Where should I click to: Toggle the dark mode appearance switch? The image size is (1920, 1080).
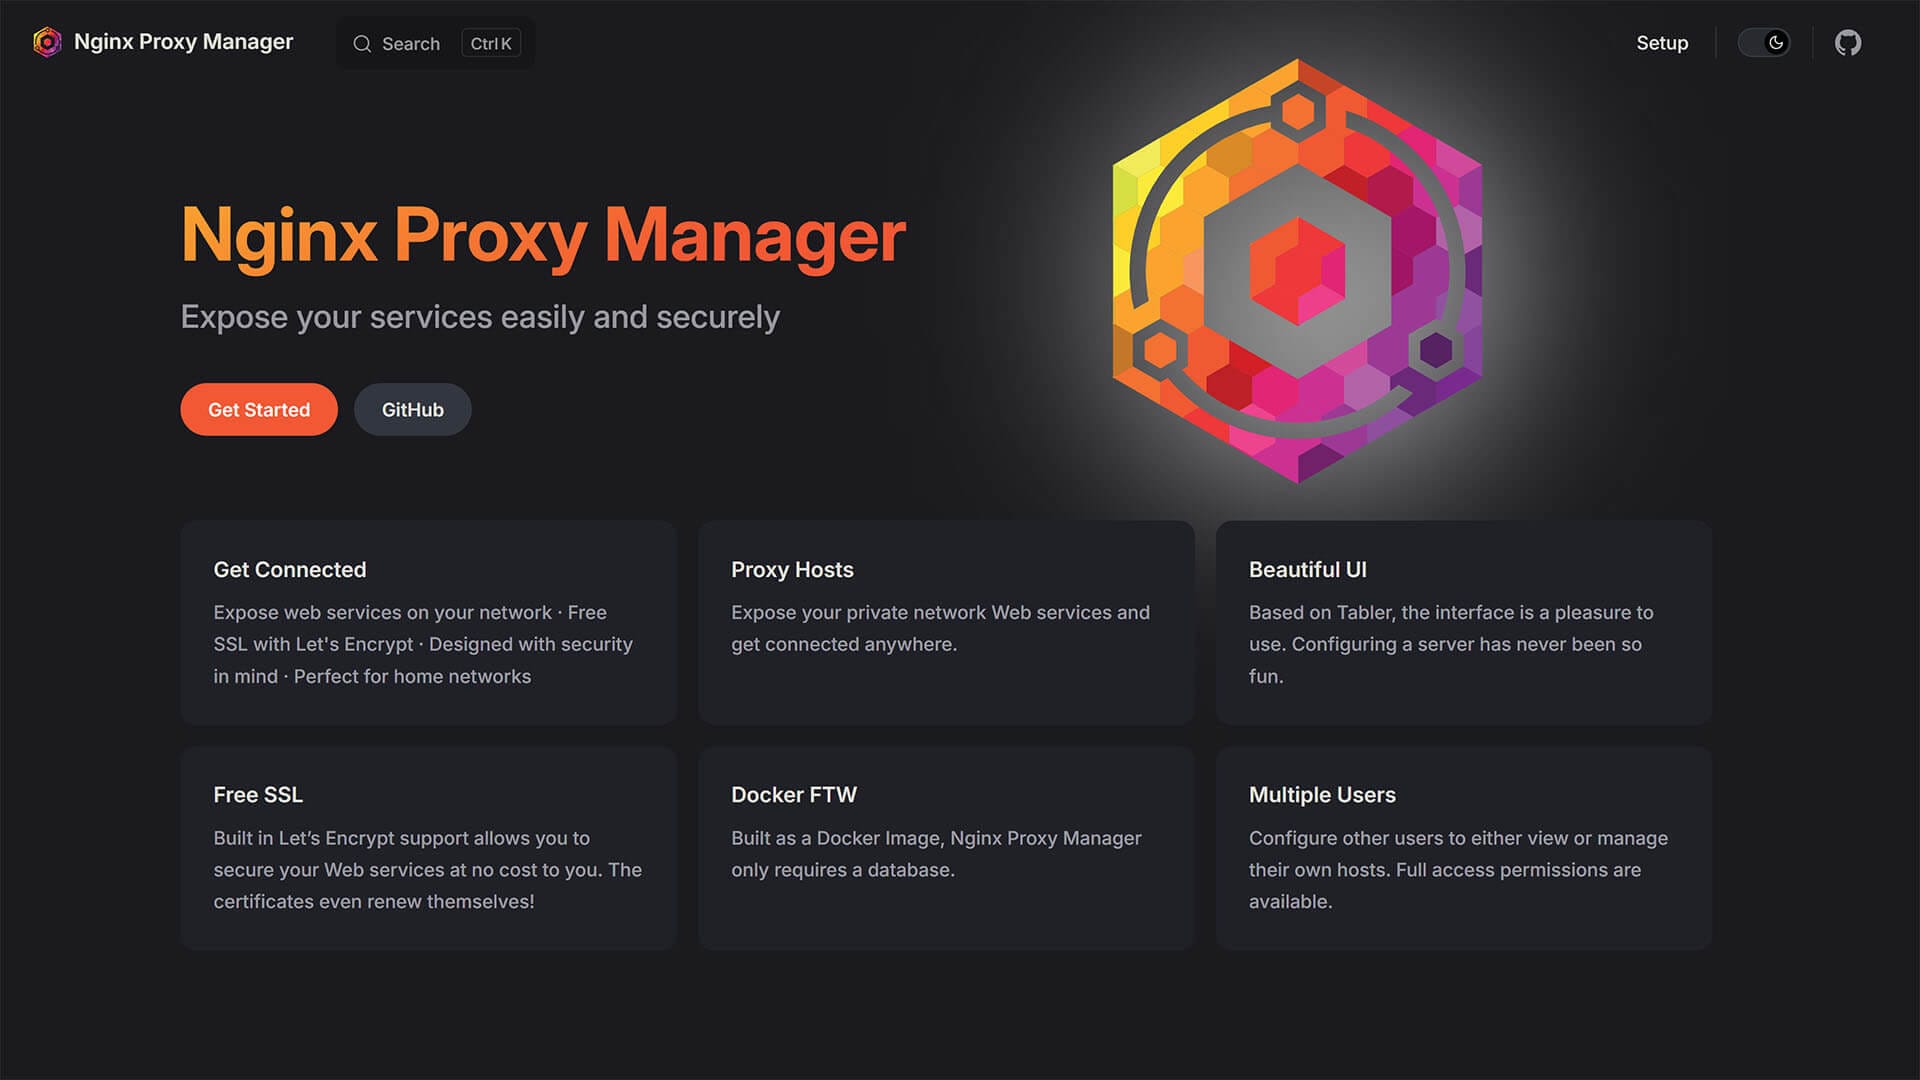point(1763,43)
